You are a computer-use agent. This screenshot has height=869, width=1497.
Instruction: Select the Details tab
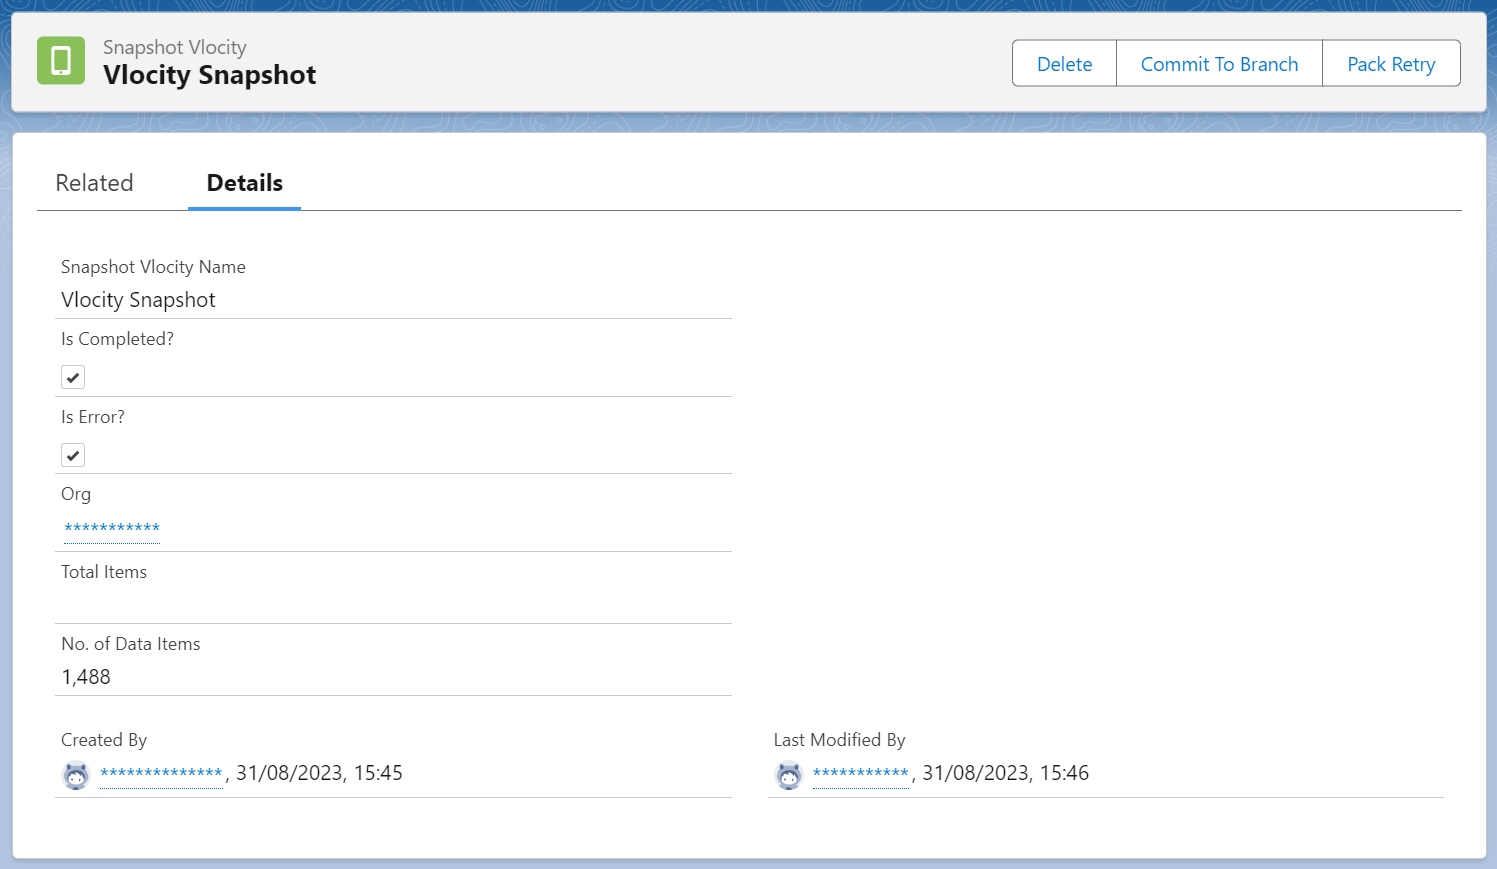pos(244,183)
